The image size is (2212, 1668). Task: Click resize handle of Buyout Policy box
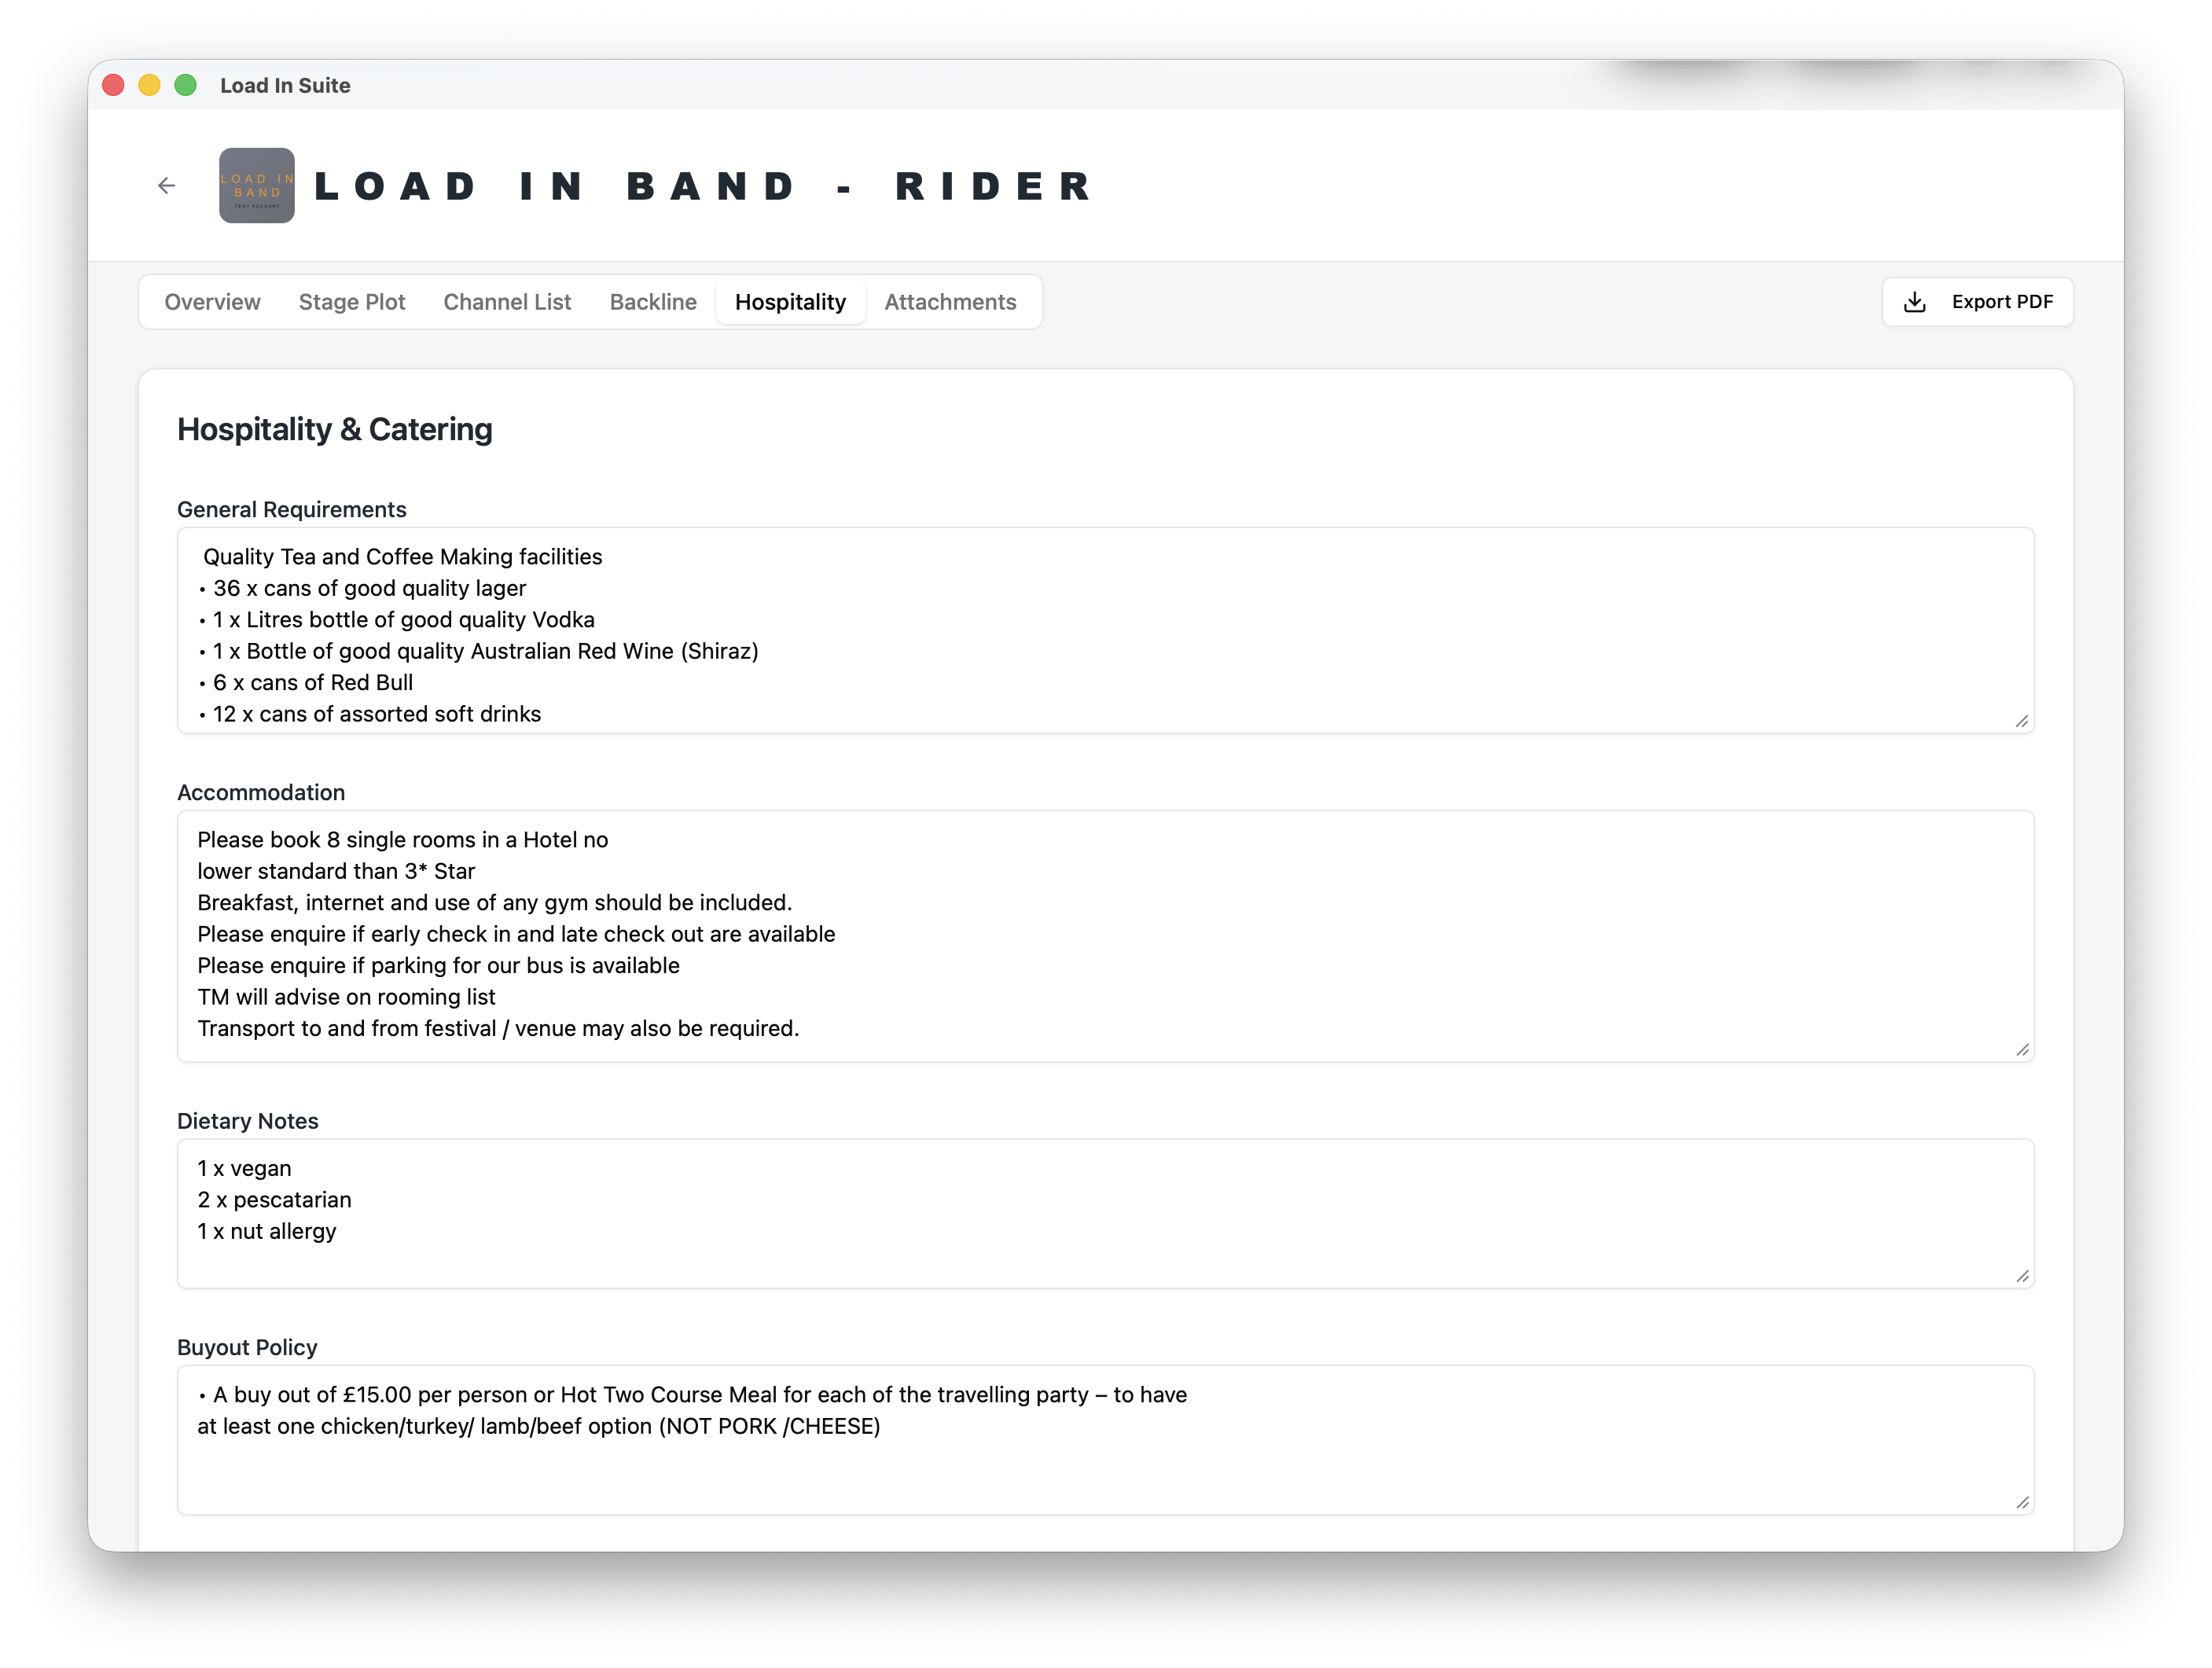[x=2022, y=1502]
